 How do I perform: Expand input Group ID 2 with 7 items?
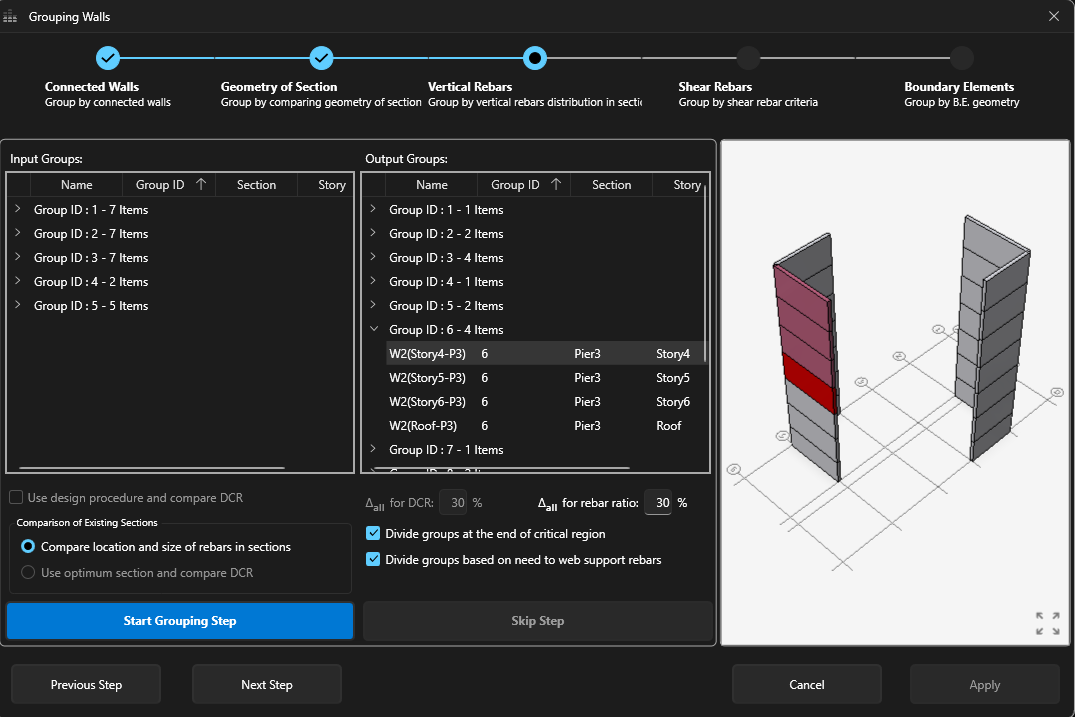[x=18, y=233]
